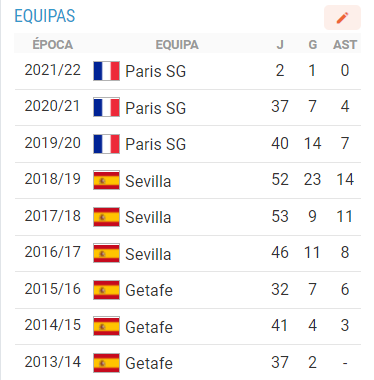Open Paris SG link for 2020/21
This screenshot has width=374, height=380.
pos(155,108)
